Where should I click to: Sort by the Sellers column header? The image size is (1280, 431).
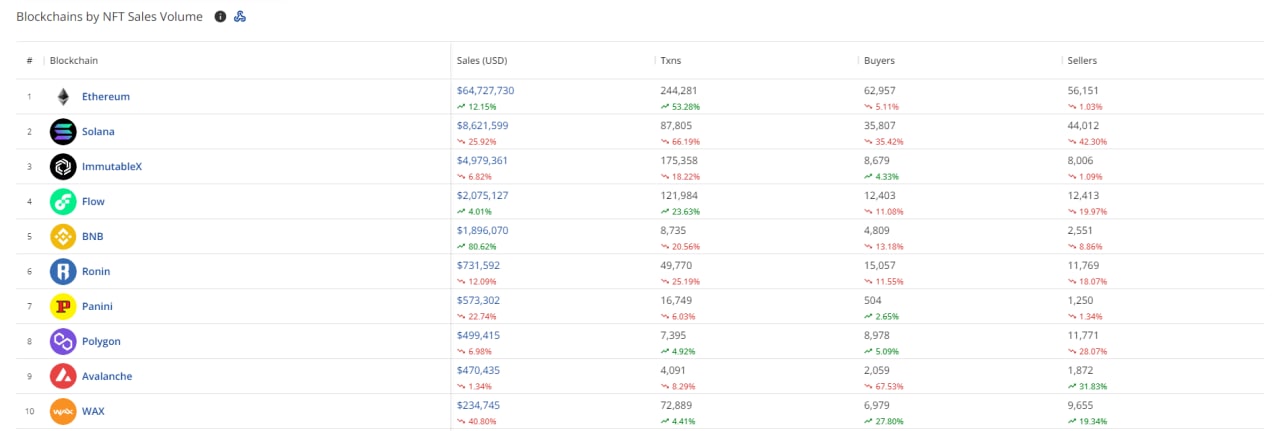point(1082,61)
